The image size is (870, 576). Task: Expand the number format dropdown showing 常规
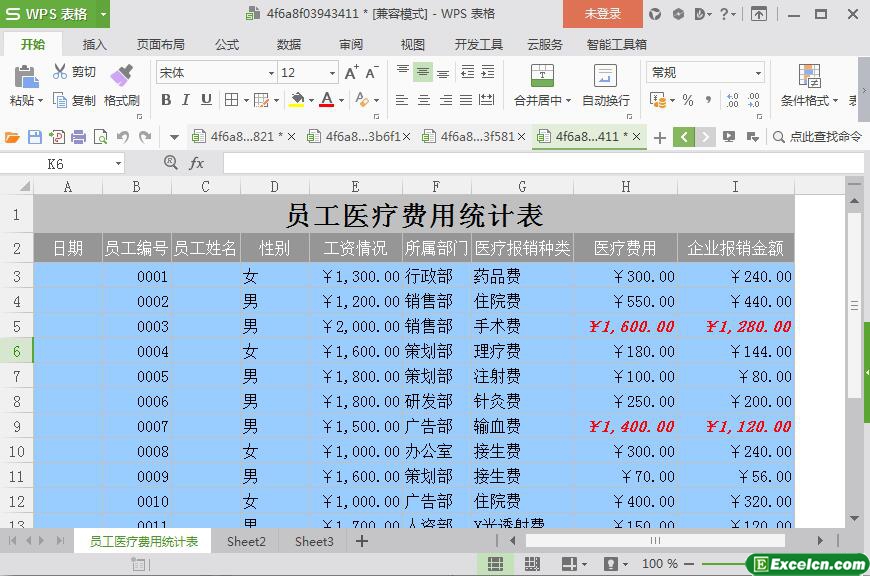click(x=758, y=73)
